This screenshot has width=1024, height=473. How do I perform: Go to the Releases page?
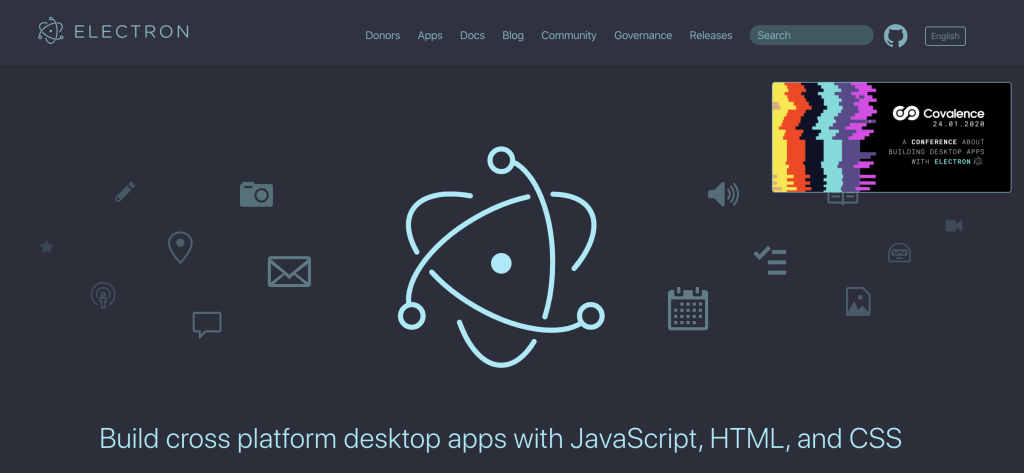(710, 36)
